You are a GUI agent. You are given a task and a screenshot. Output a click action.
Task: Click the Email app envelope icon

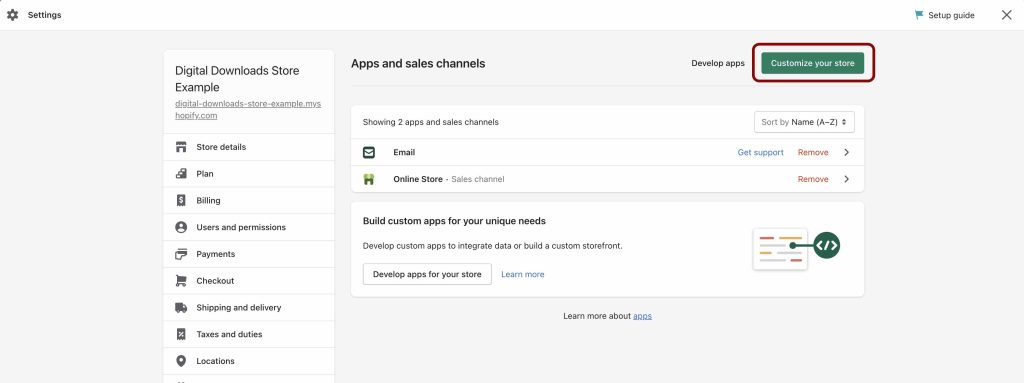pyautogui.click(x=369, y=152)
